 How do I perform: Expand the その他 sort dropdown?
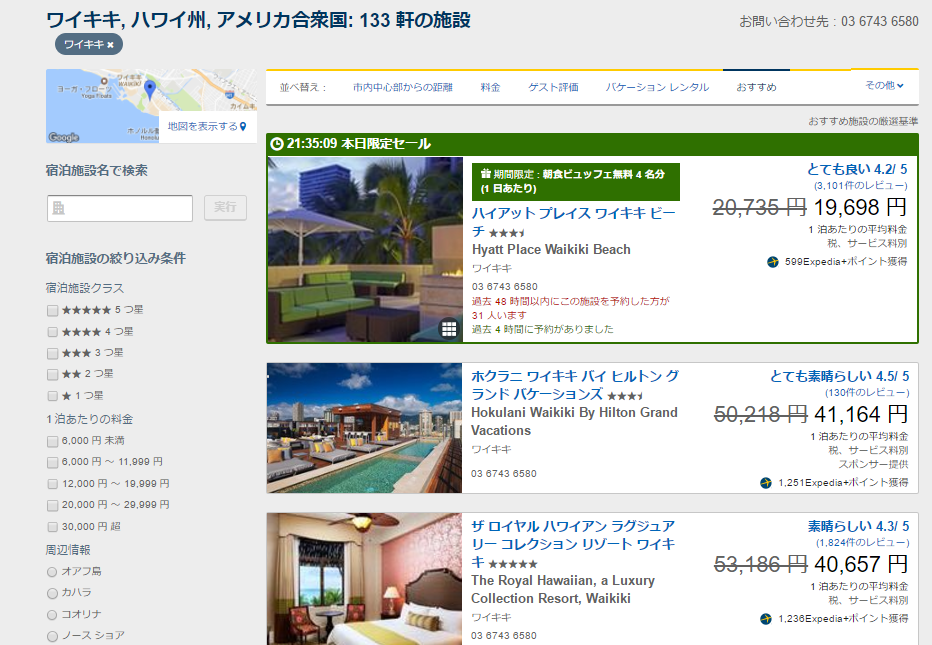(884, 86)
